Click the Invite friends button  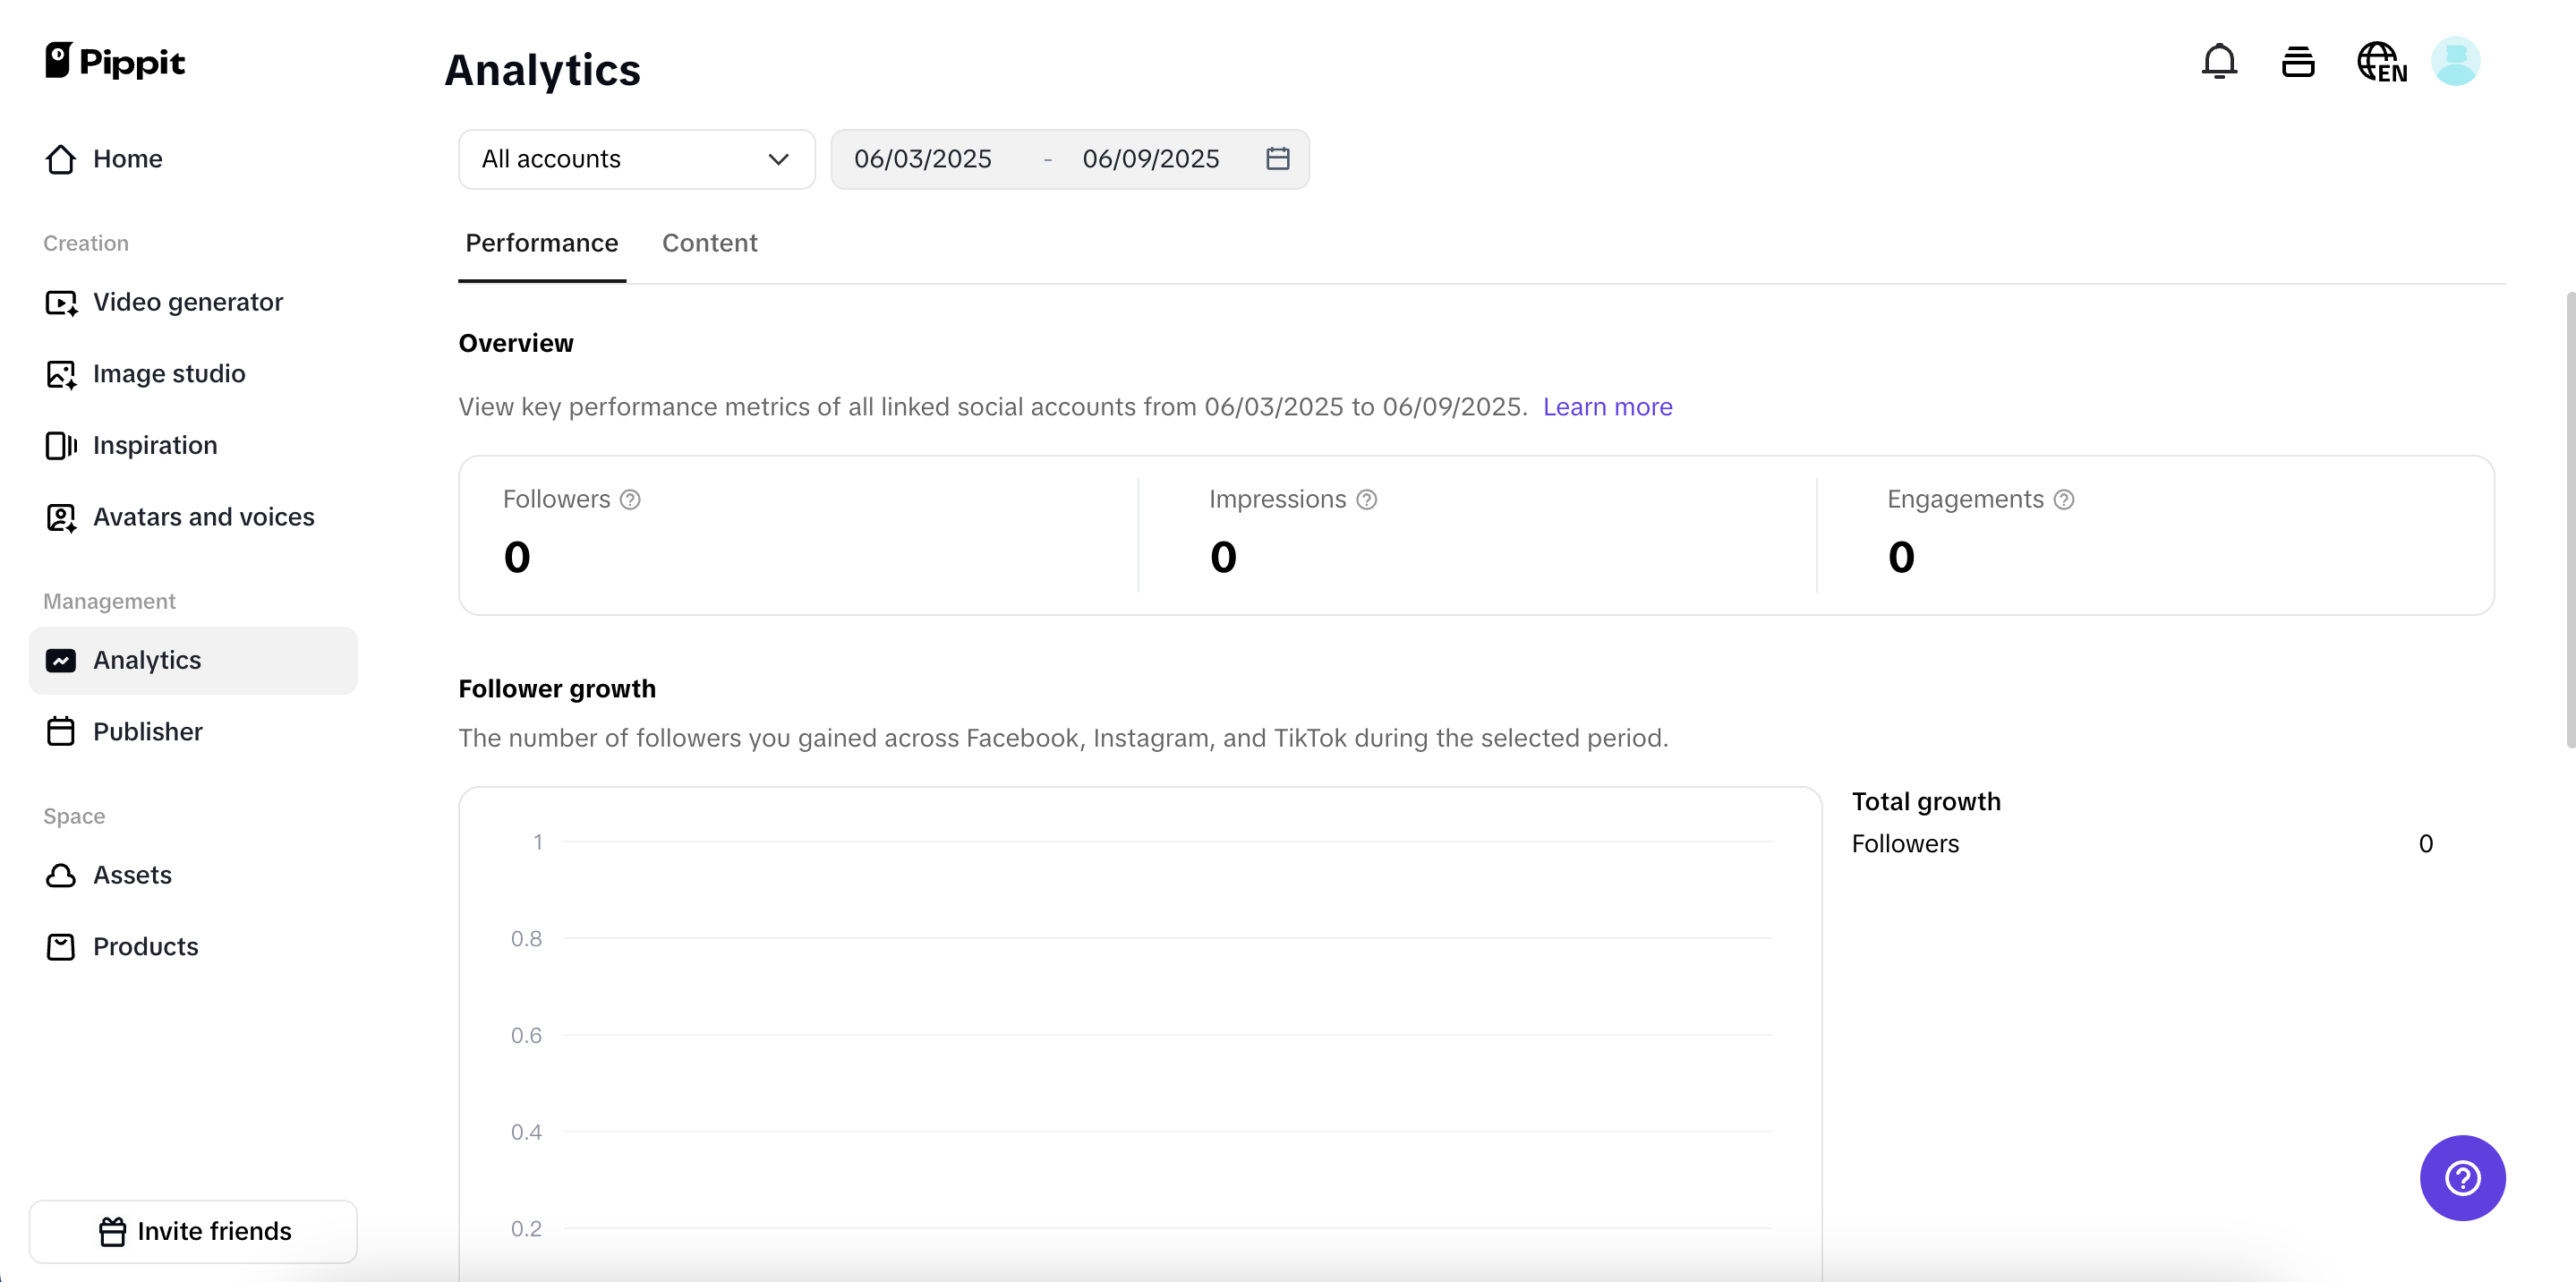193,1231
